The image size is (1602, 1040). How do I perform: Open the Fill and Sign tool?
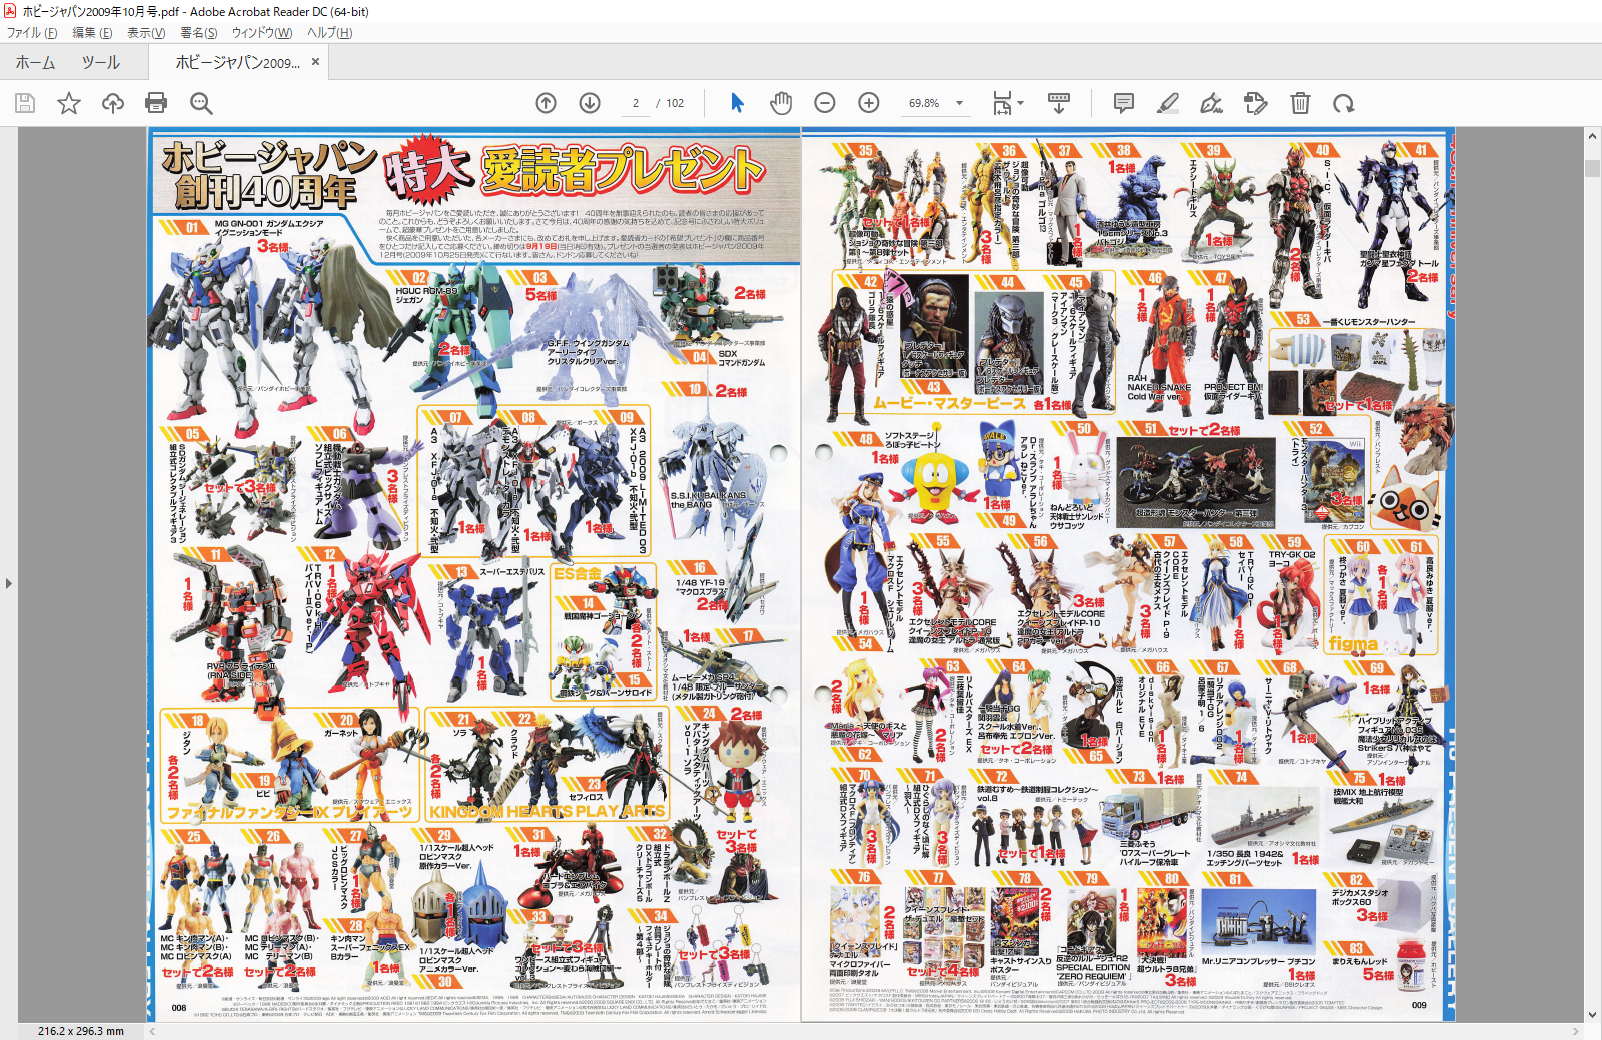[1212, 103]
